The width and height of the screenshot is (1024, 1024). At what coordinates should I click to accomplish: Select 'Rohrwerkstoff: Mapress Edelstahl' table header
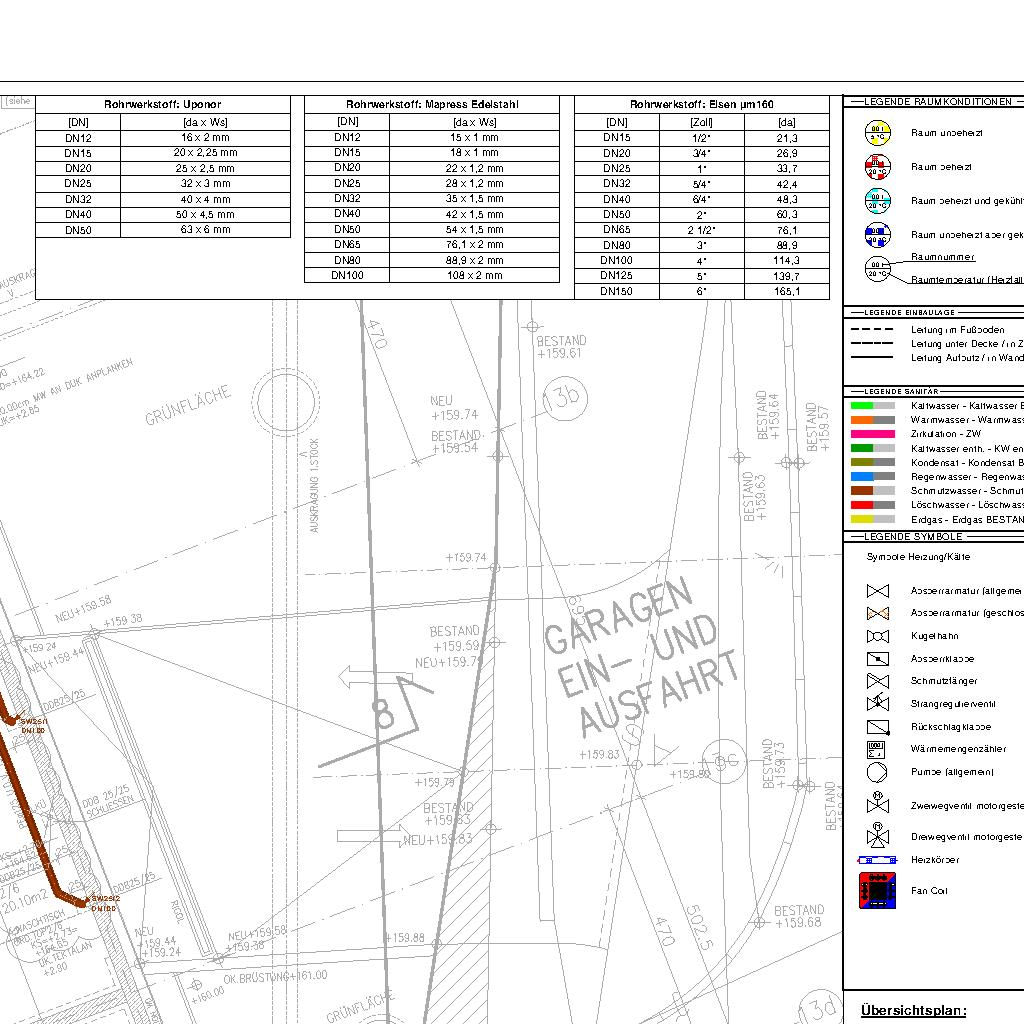(x=432, y=104)
